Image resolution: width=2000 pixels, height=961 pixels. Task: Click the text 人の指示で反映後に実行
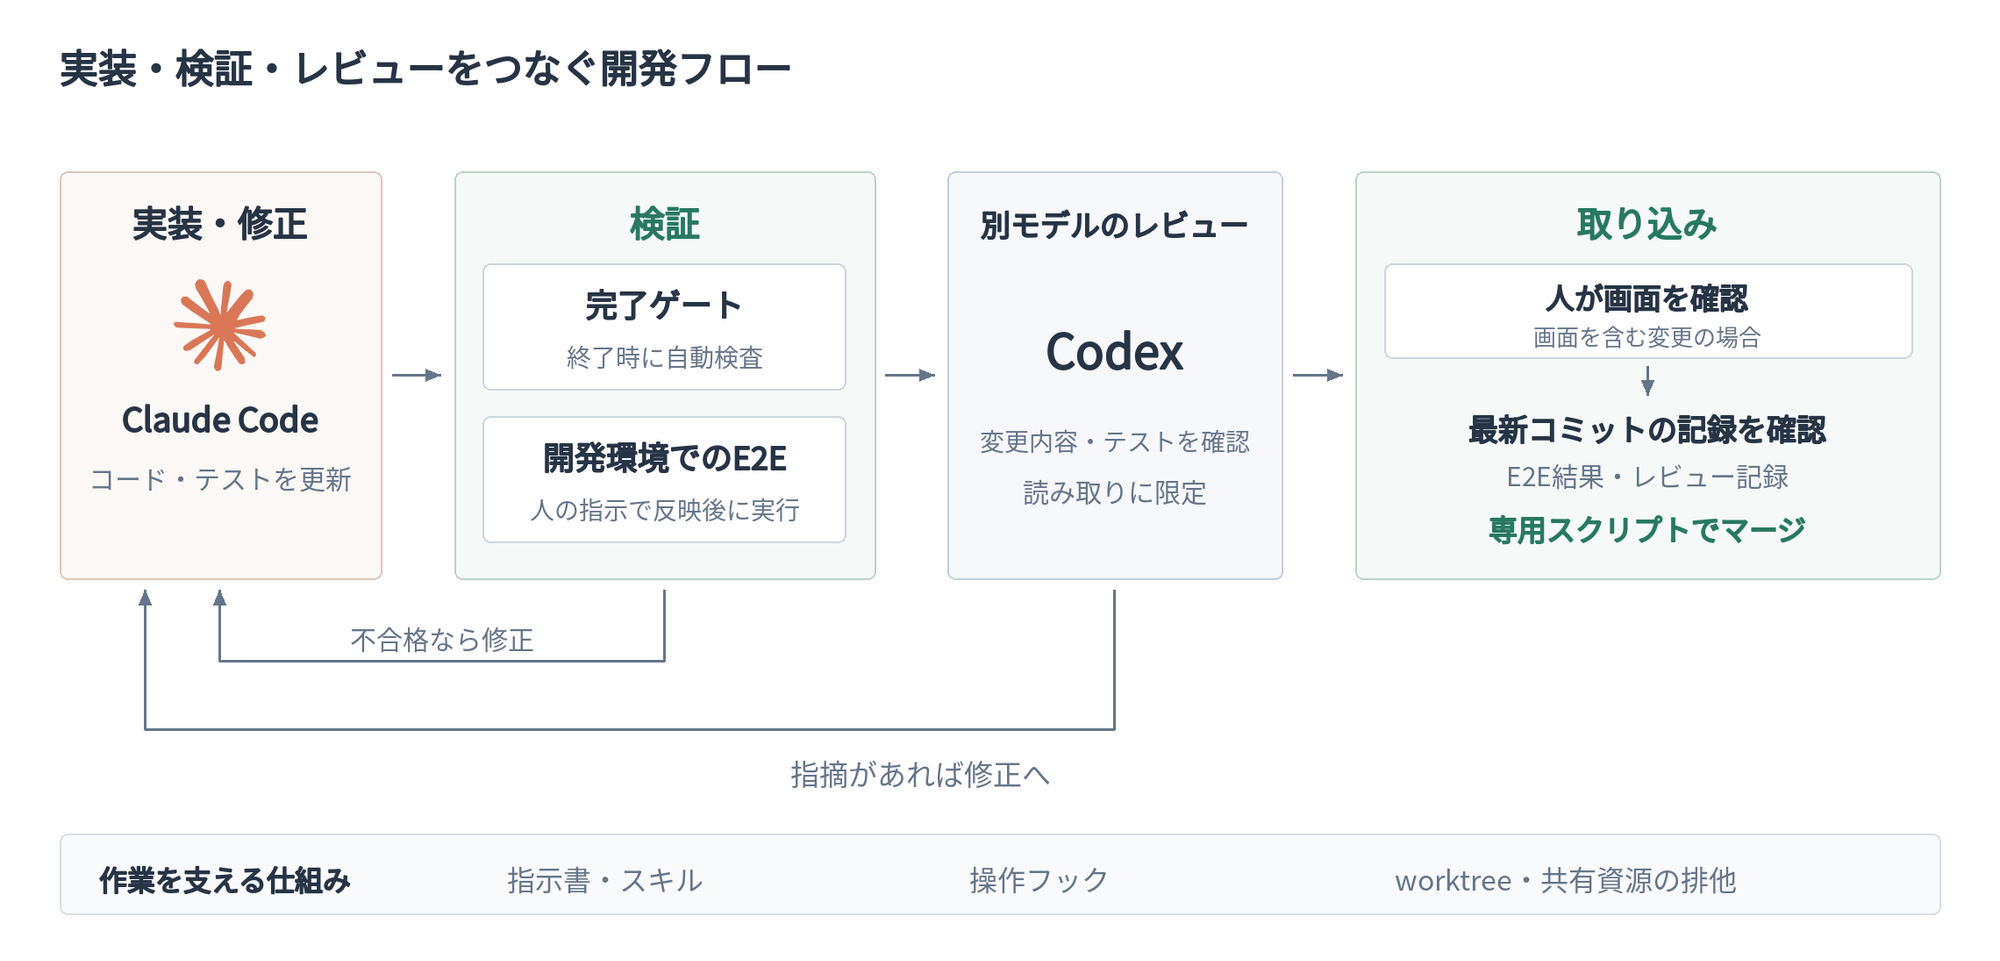pos(664,511)
